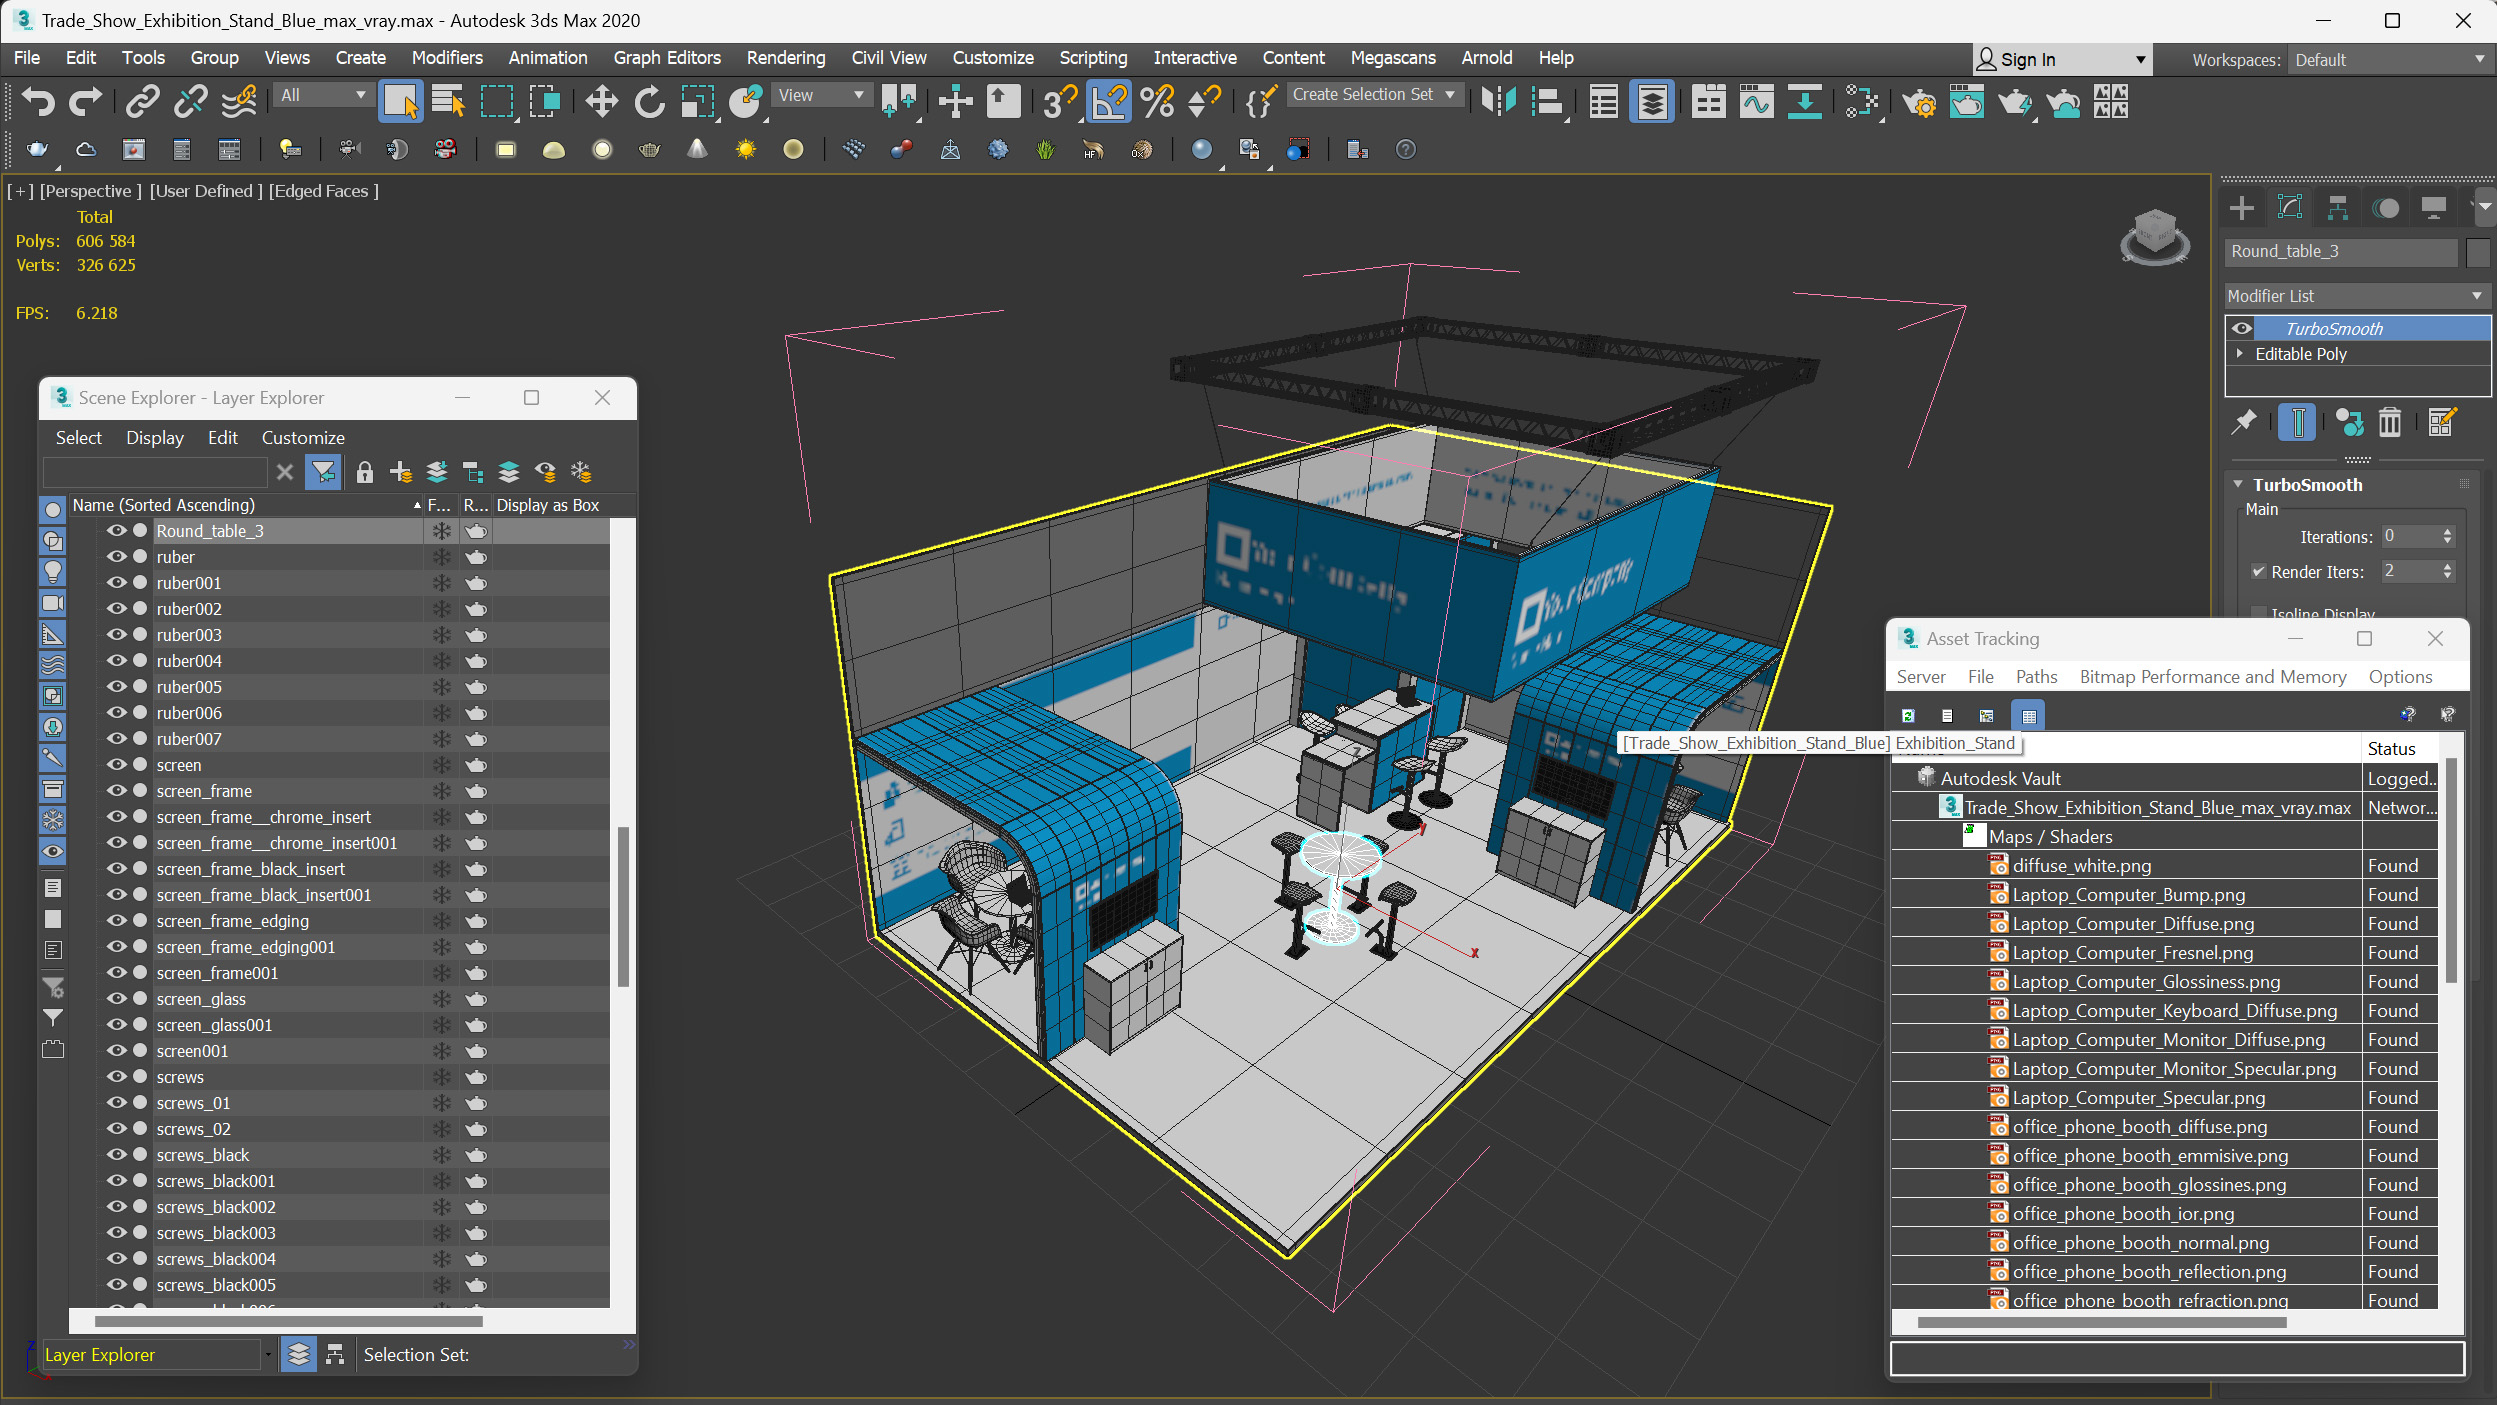Open the Hierarchy panel tab icon

pyautogui.click(x=2337, y=208)
